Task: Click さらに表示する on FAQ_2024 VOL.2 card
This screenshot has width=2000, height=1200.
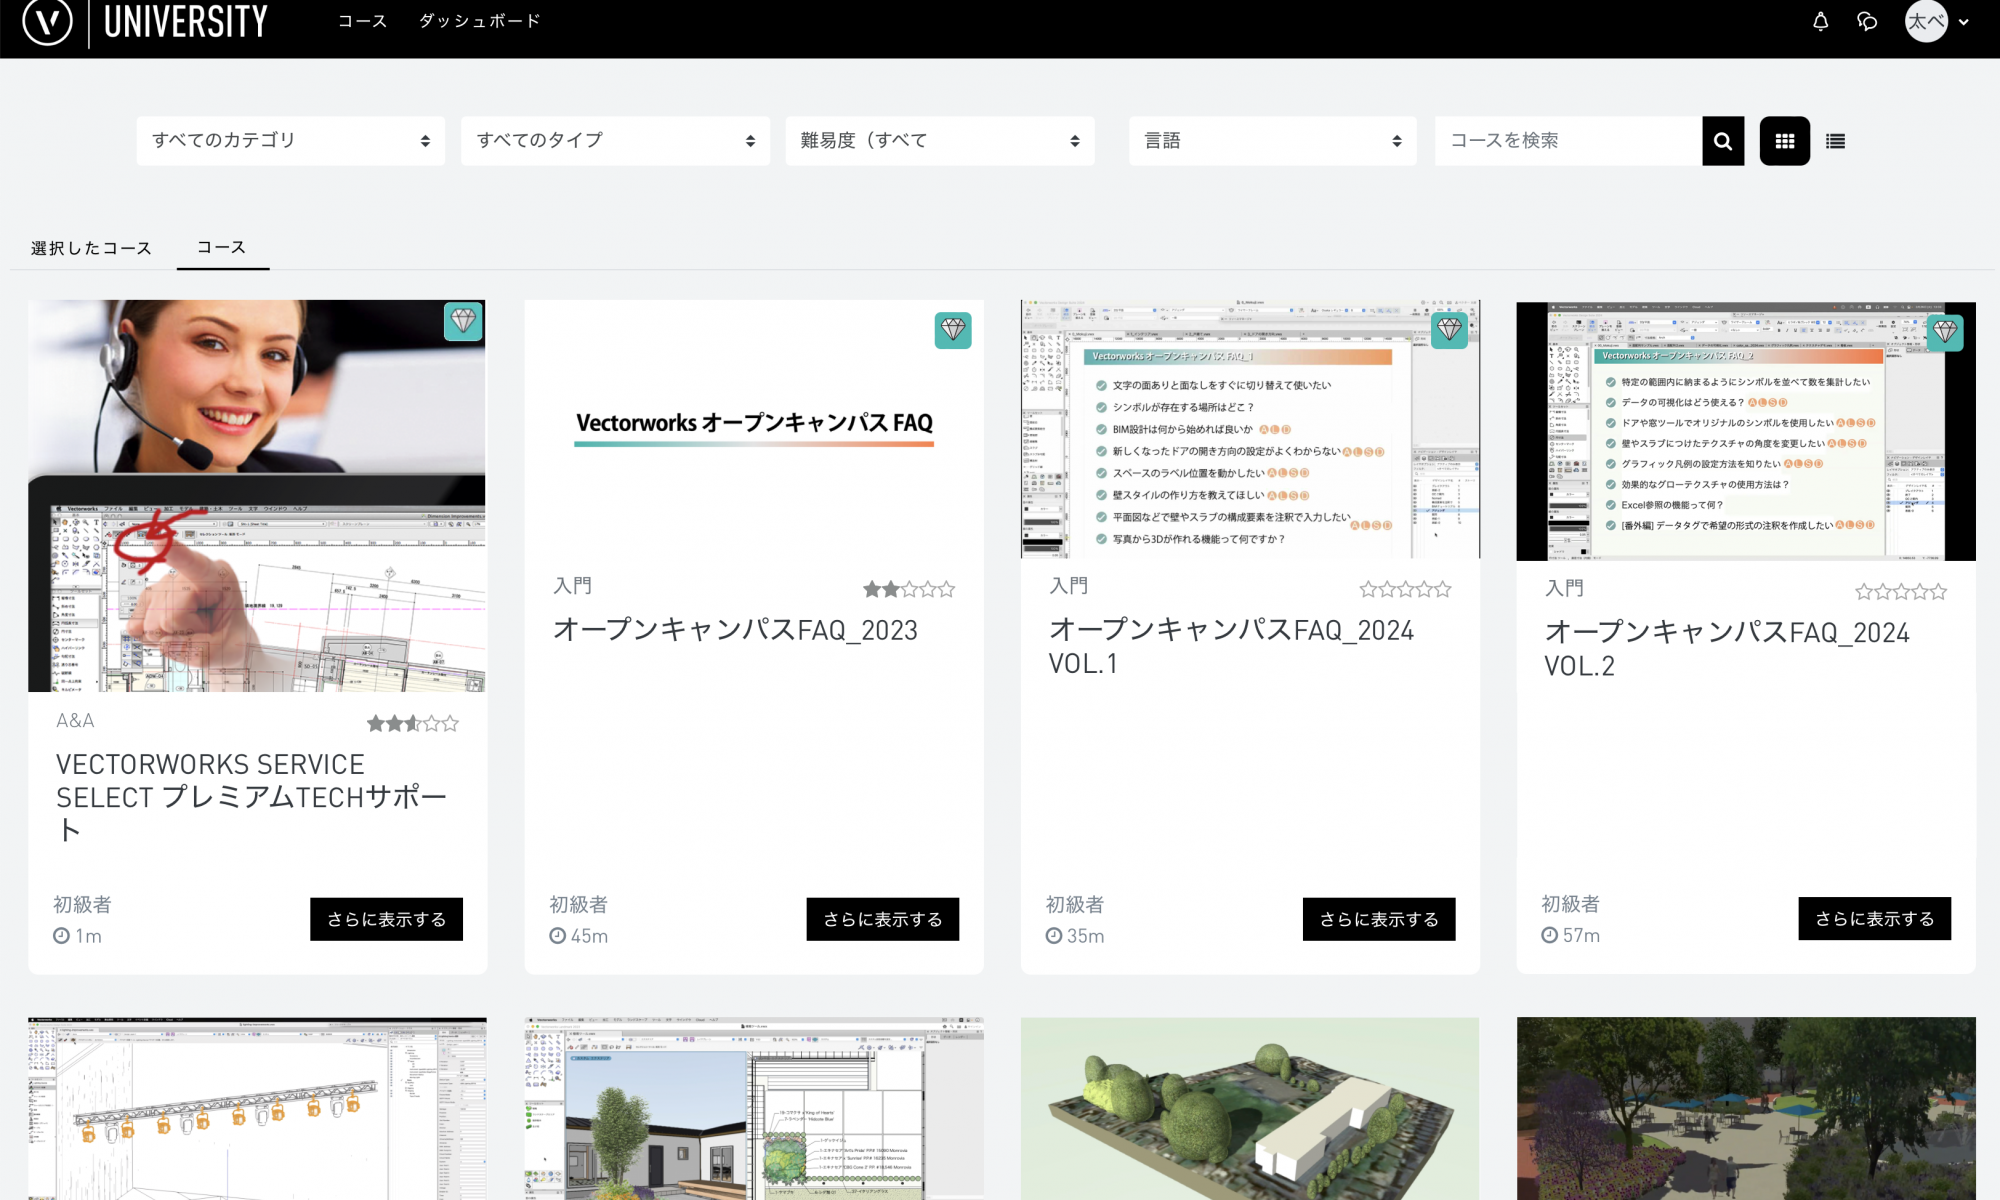Action: tap(1875, 918)
